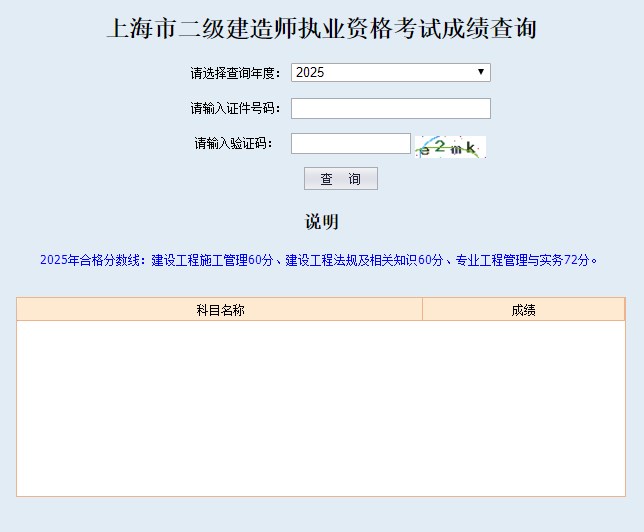This screenshot has width=644, height=532.
Task: Click the captcha code (验证码) input box
Action: point(350,144)
